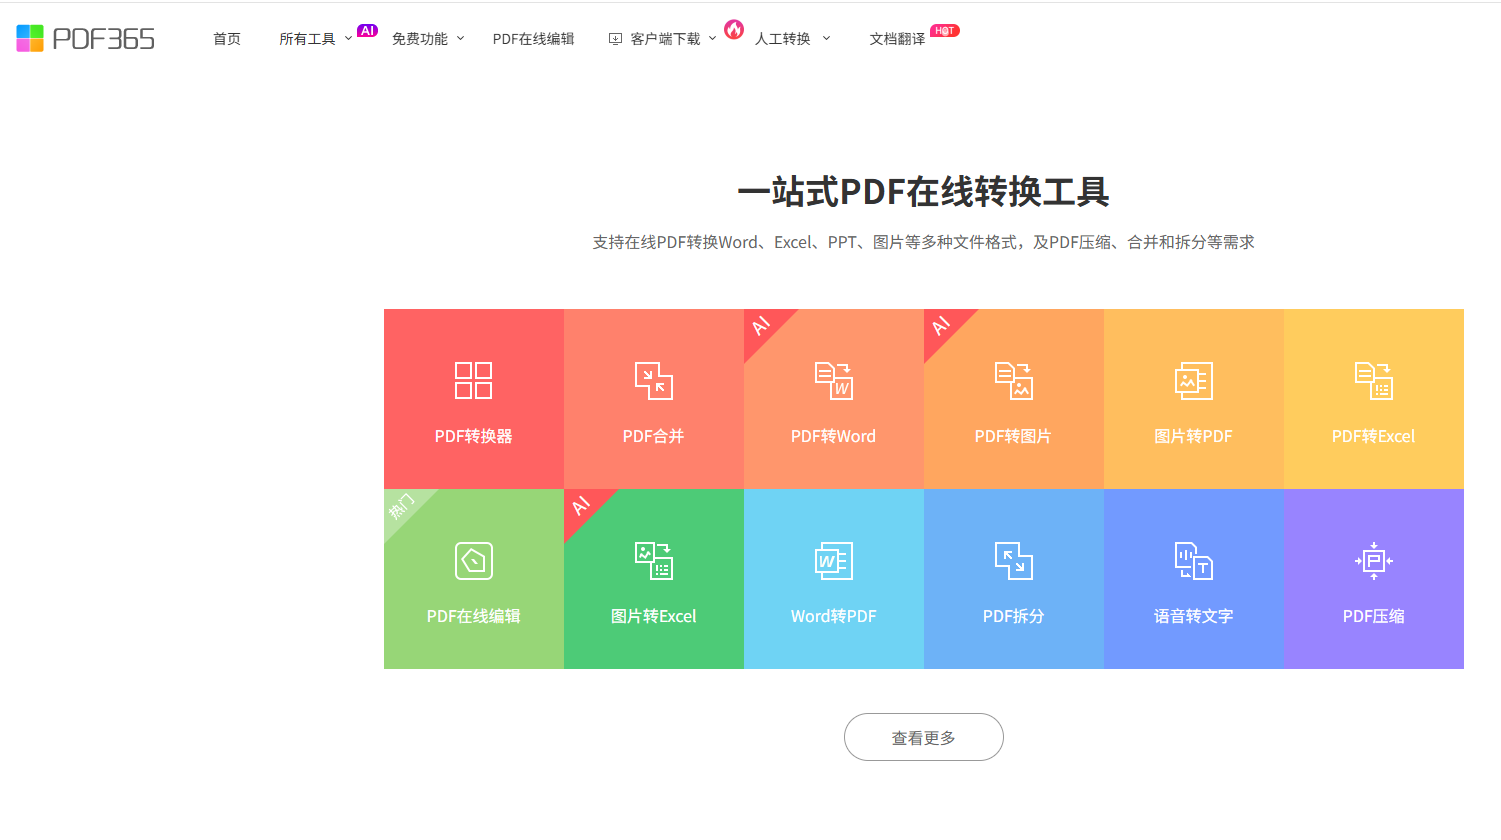Open the PDF合并 merge tool icon

coord(653,381)
